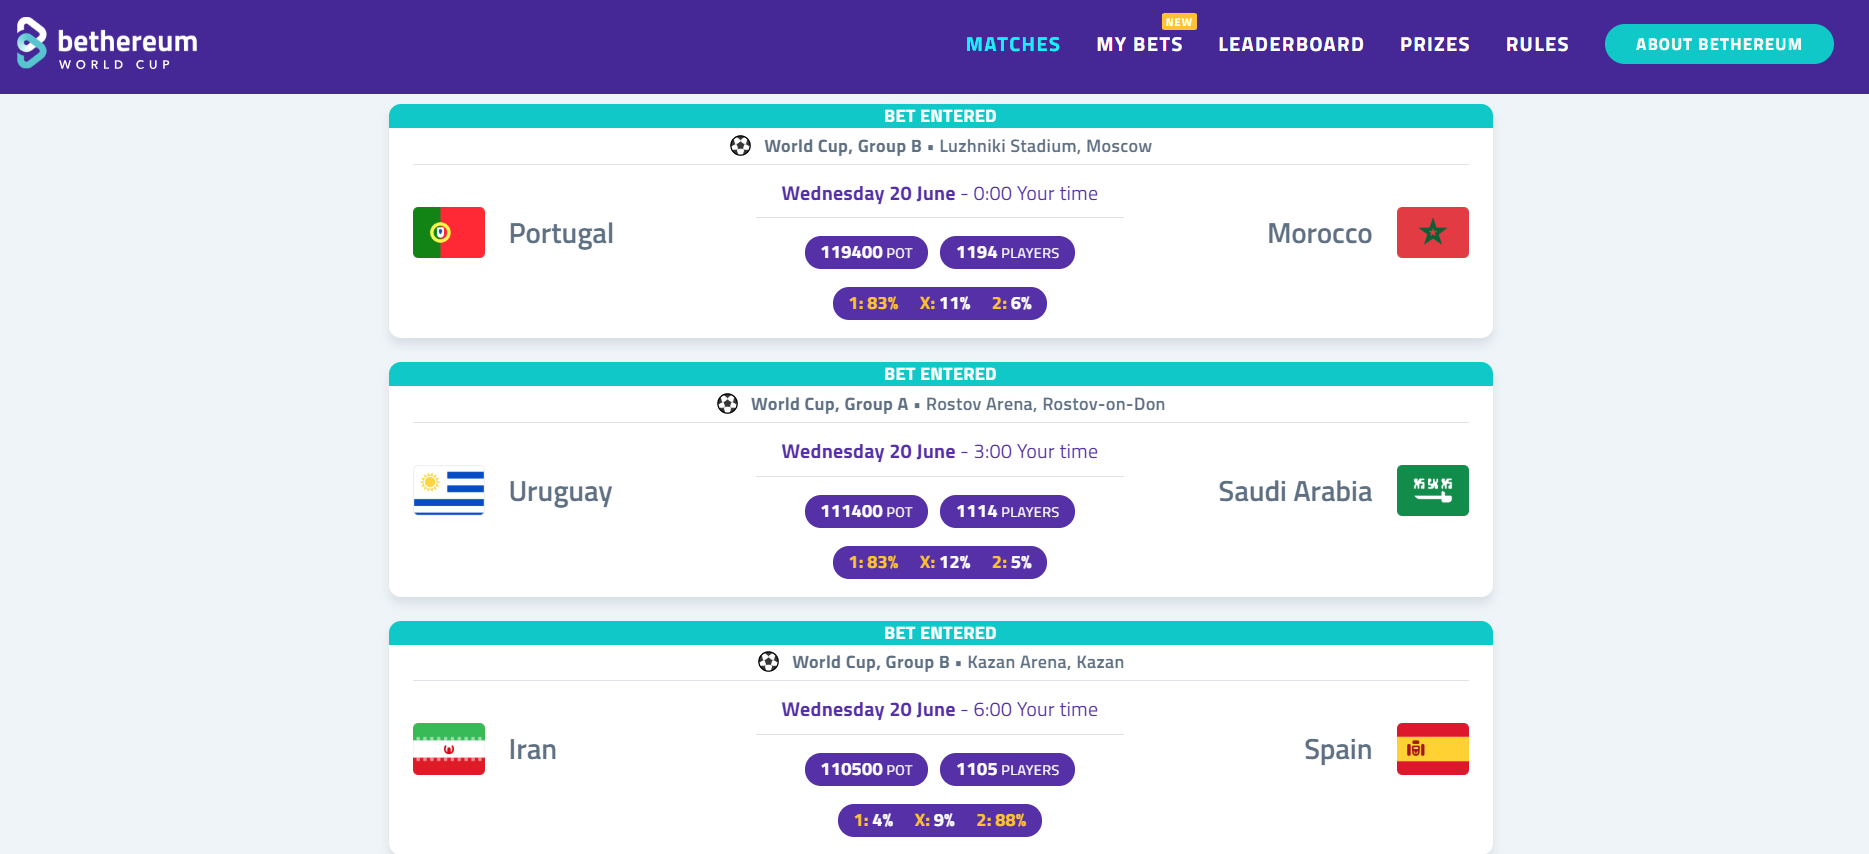Click the 119400 POT badge
Image resolution: width=1869 pixels, height=854 pixels.
coord(866,253)
